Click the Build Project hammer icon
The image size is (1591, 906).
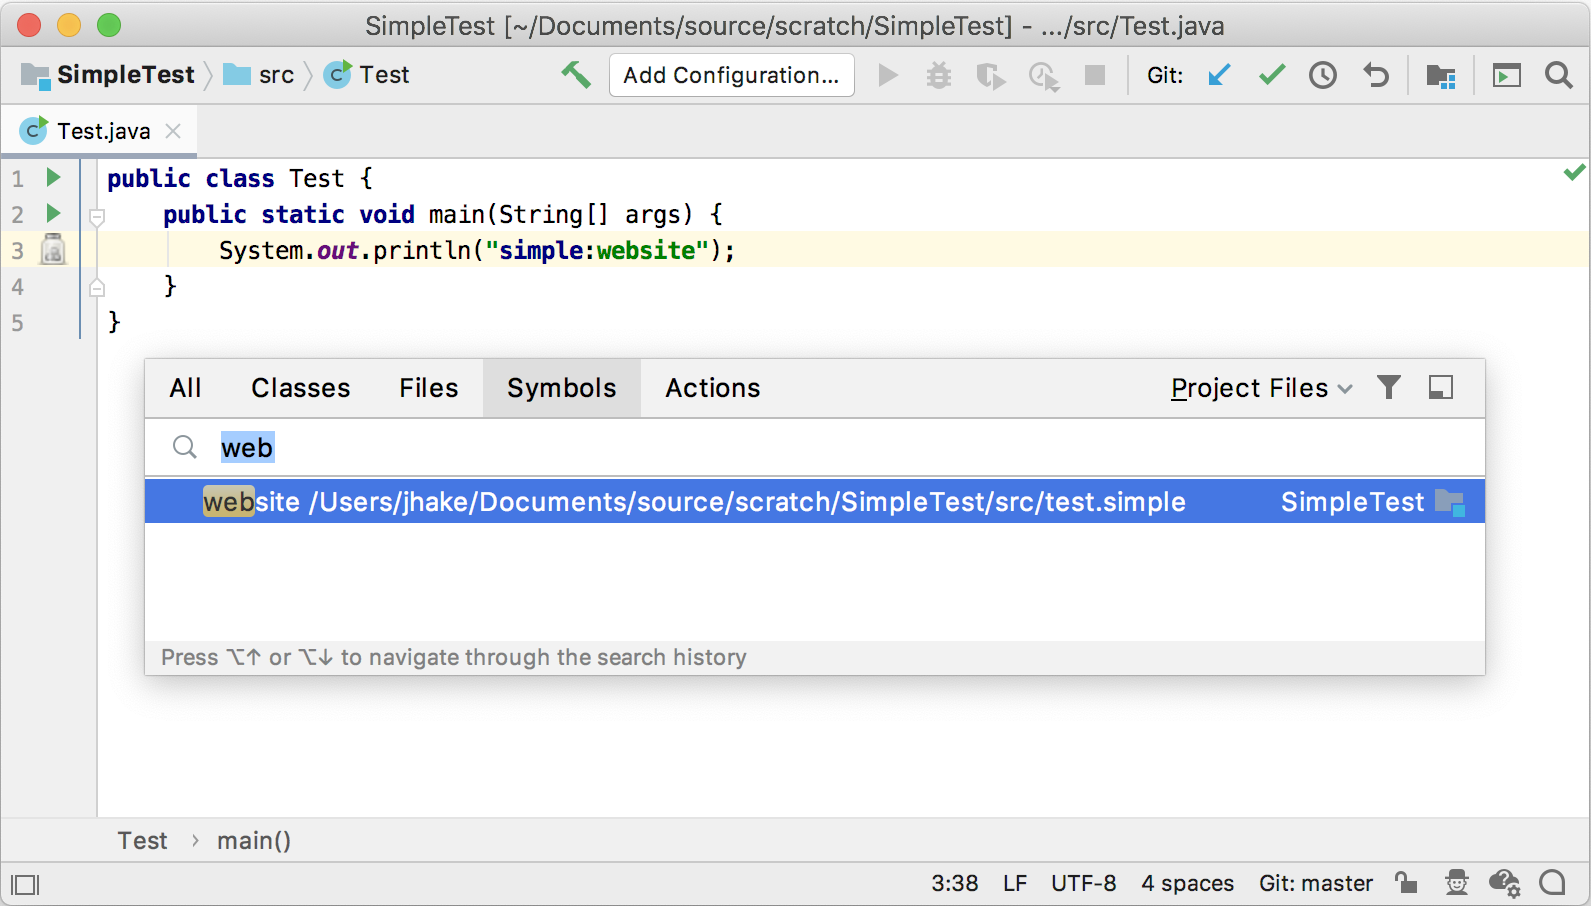pos(576,75)
